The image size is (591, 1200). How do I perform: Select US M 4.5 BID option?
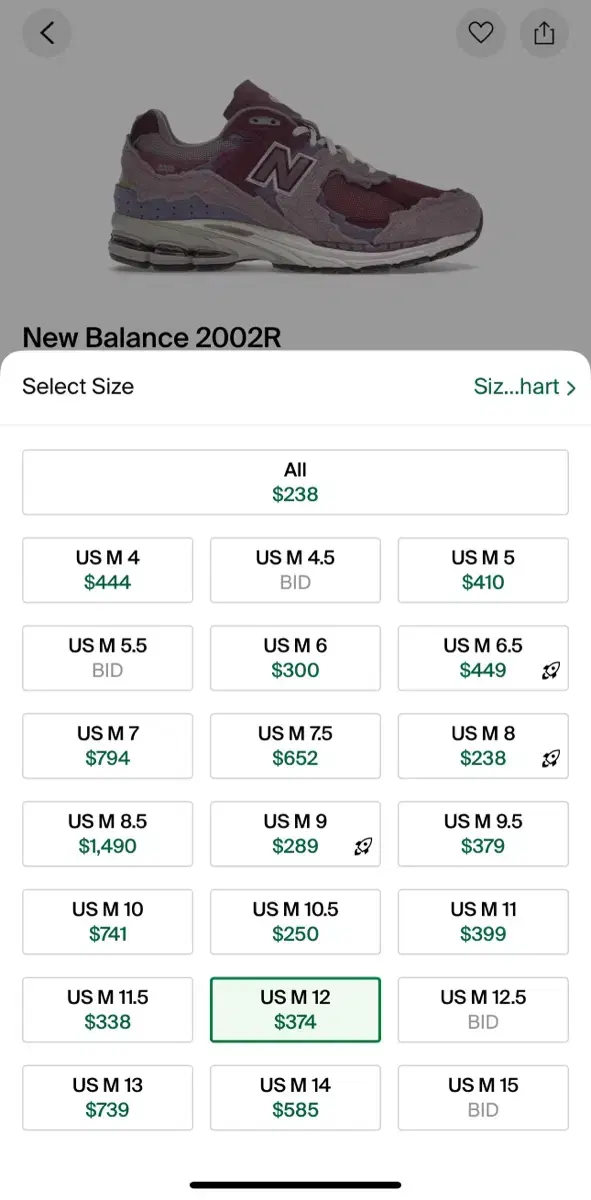295,570
